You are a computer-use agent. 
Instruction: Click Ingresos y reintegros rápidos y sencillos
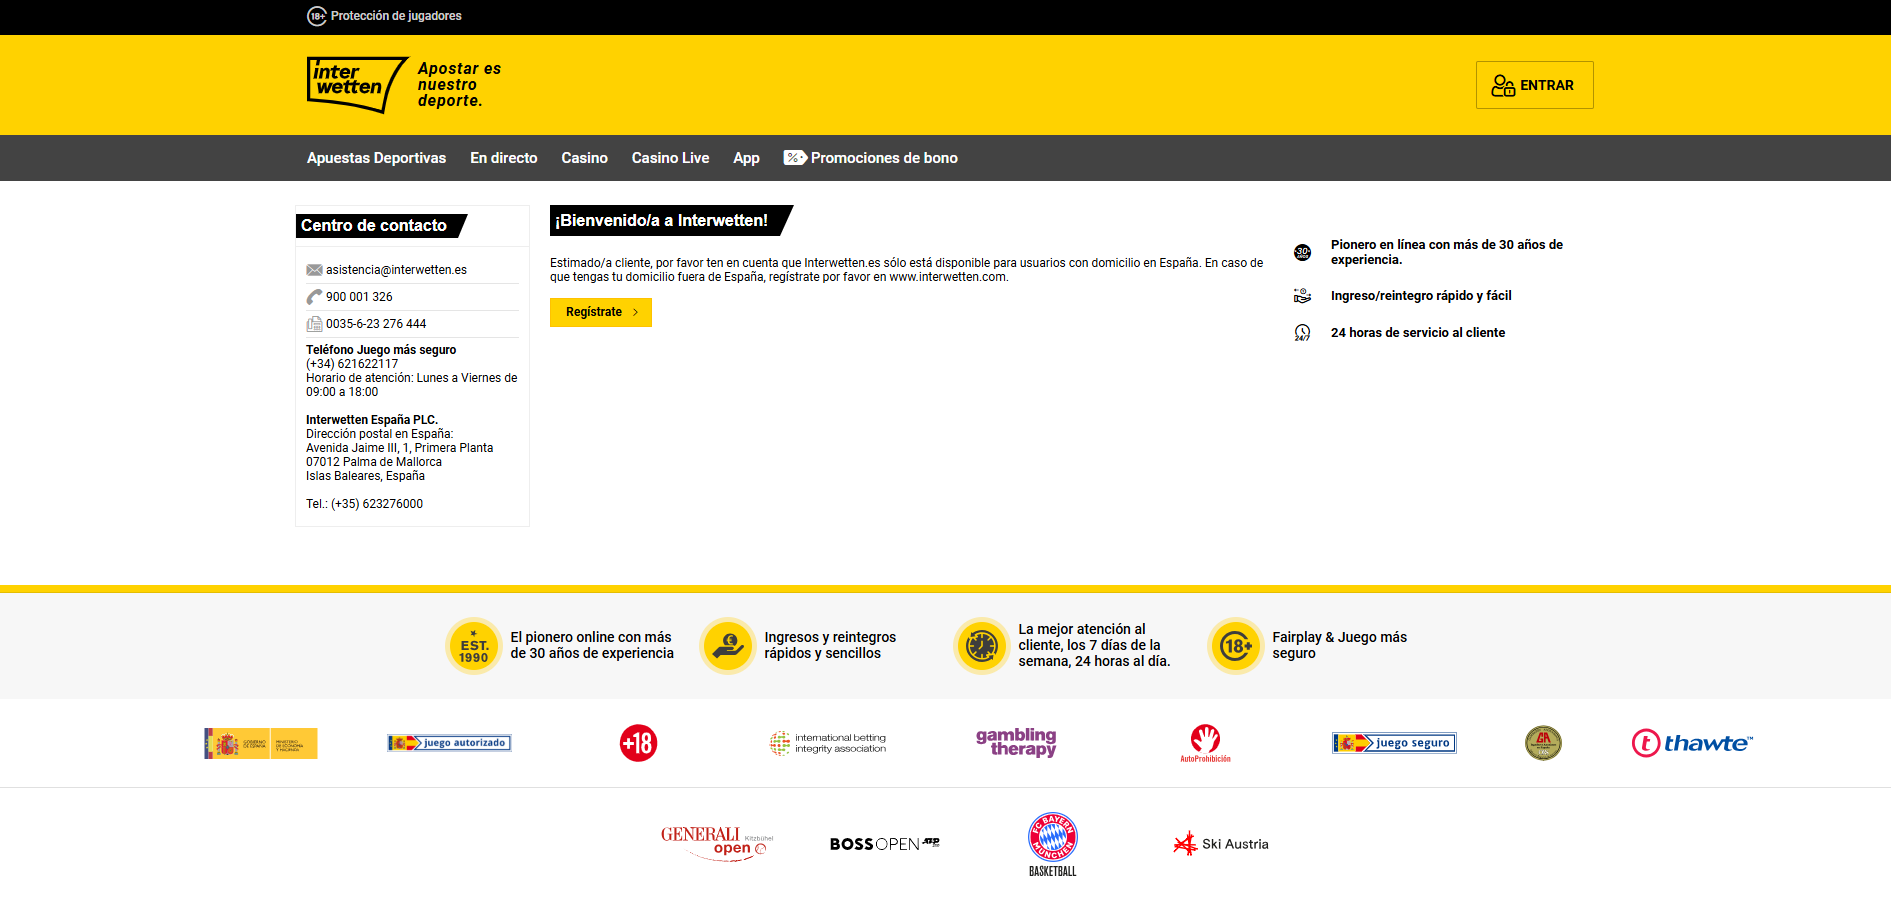[x=830, y=645]
